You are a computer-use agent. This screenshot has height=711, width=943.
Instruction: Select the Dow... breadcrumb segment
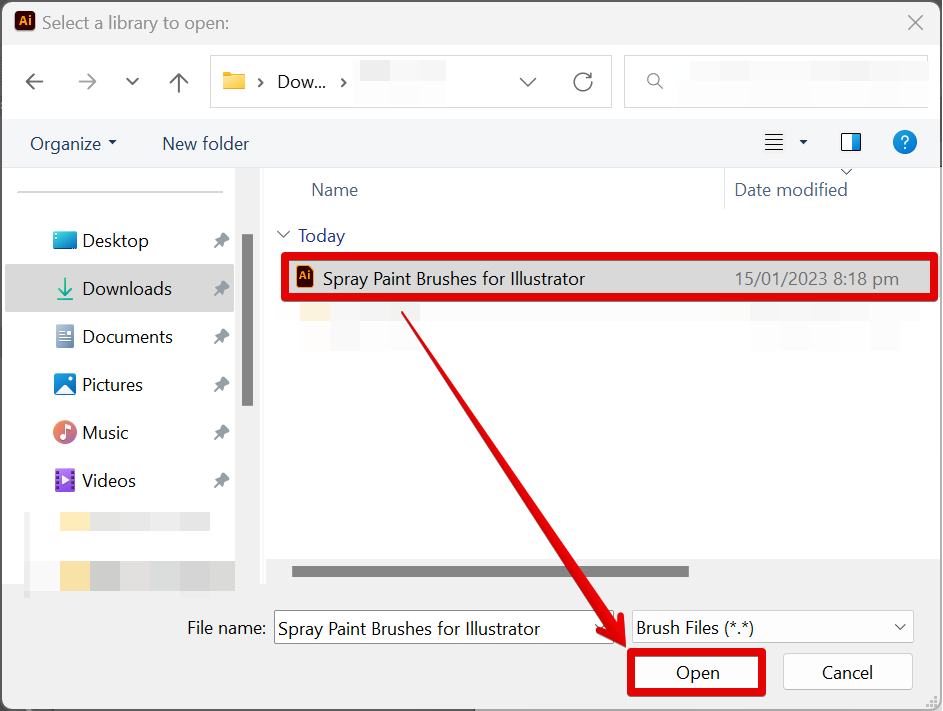pos(301,82)
